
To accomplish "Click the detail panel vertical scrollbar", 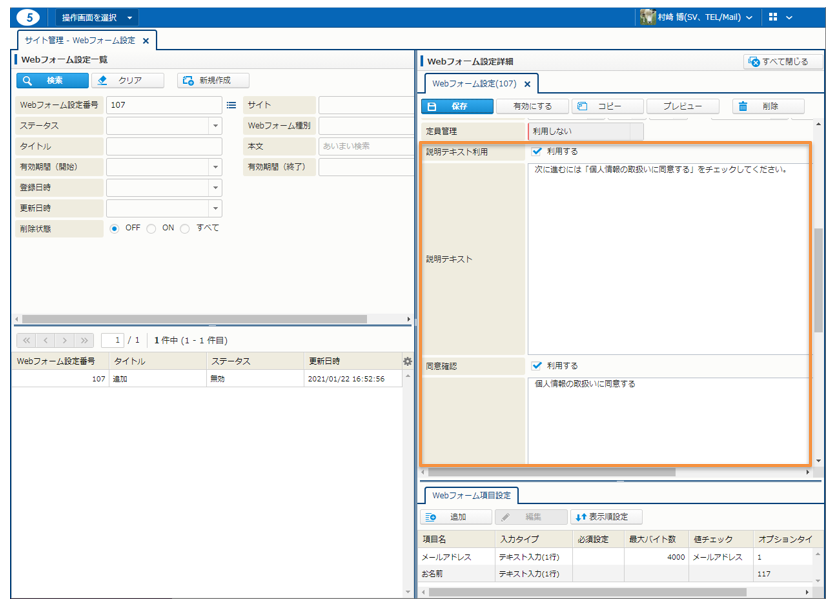I will point(819,280).
